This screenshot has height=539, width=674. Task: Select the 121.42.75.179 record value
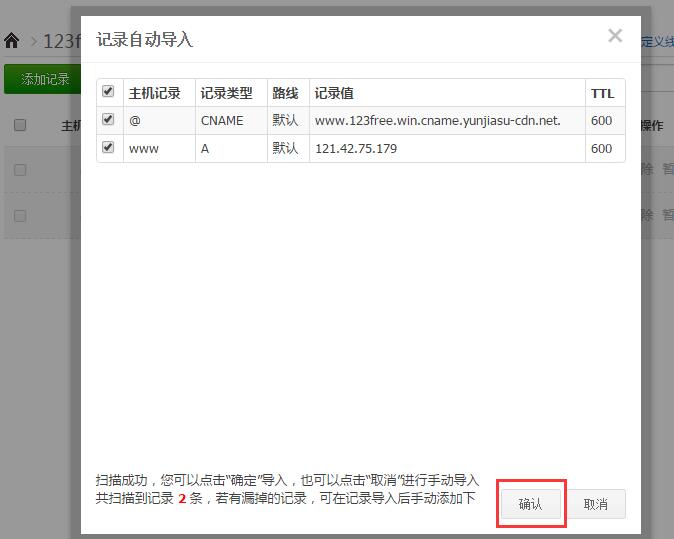[x=356, y=149]
